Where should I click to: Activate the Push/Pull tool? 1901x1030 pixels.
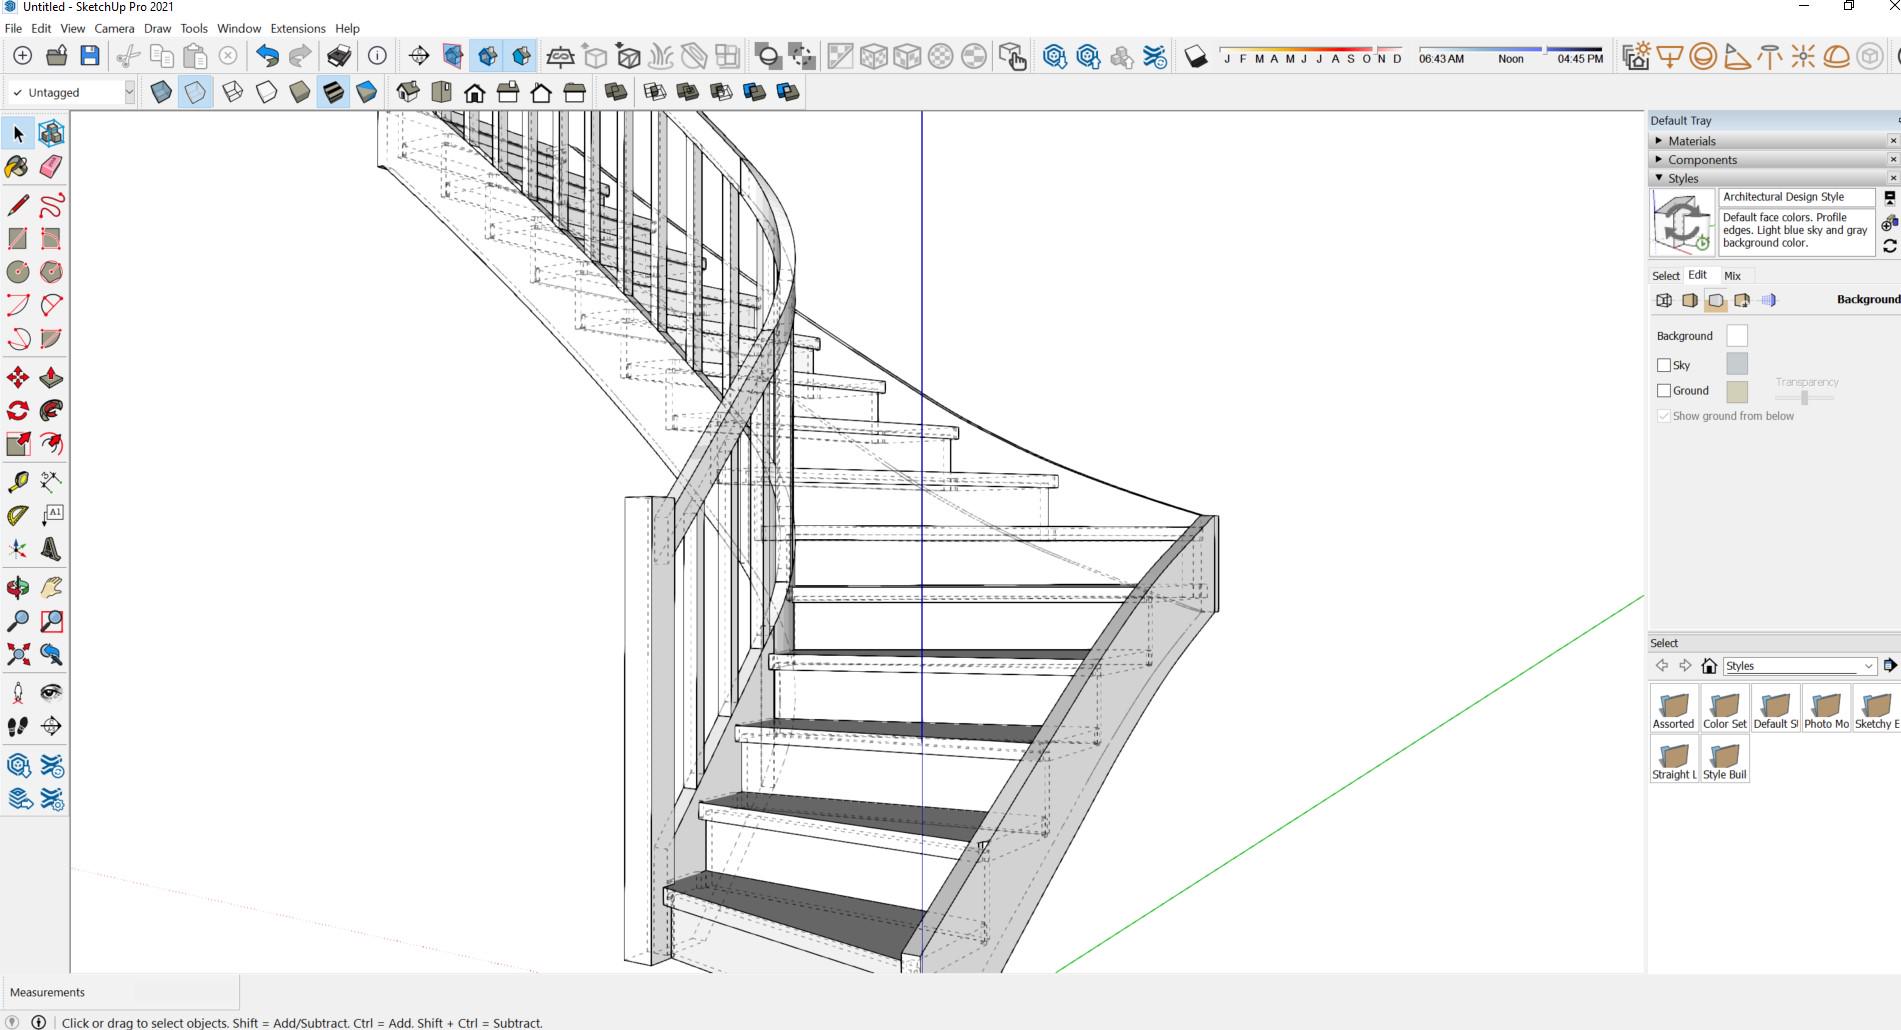coord(51,377)
